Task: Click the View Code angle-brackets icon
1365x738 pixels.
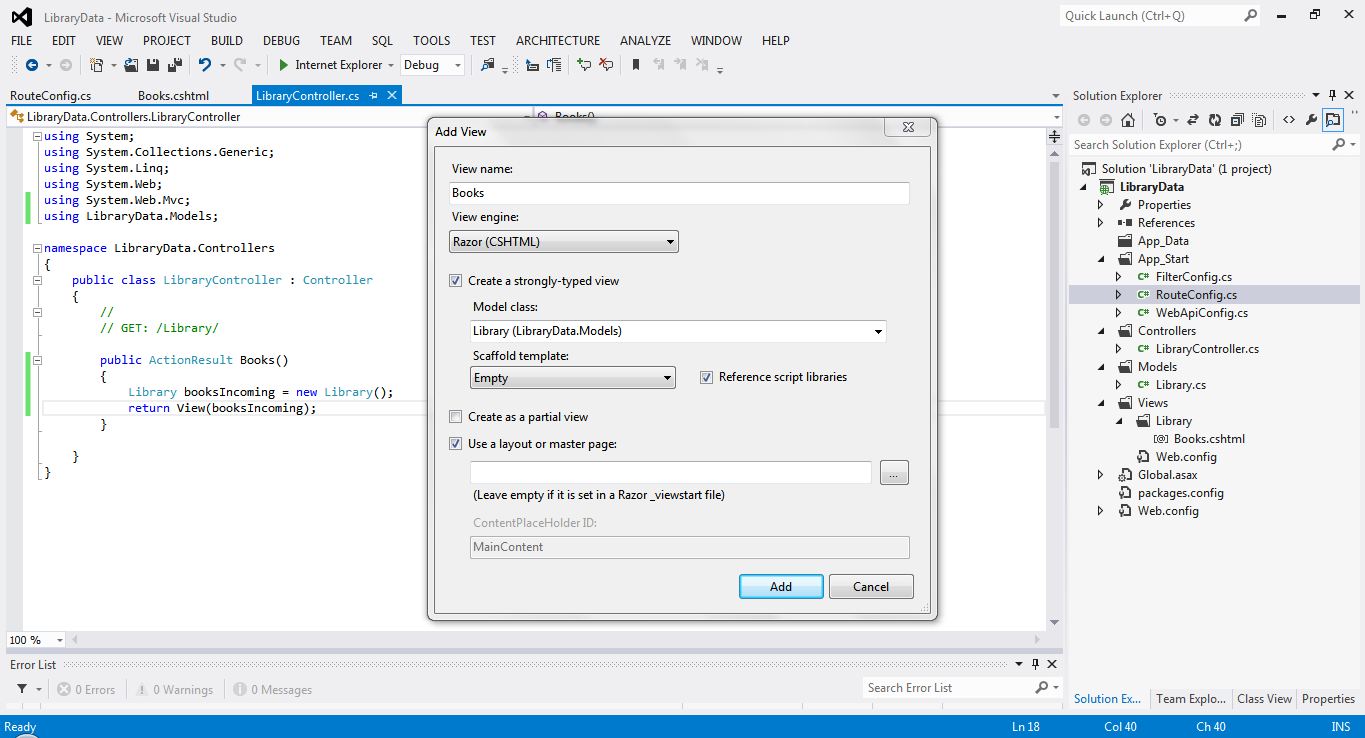Action: point(1289,120)
